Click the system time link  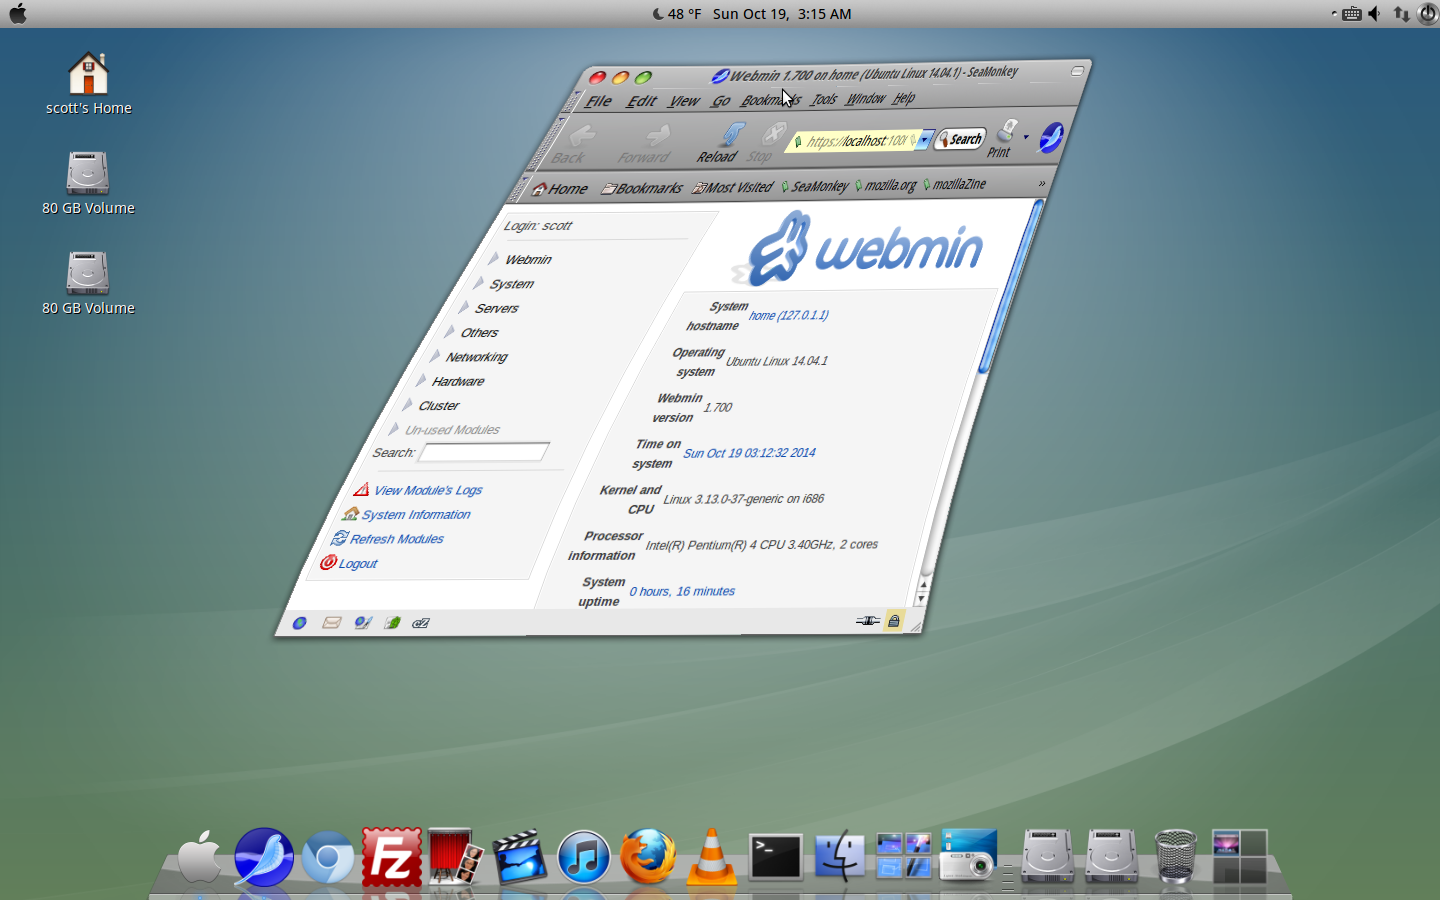(x=749, y=453)
